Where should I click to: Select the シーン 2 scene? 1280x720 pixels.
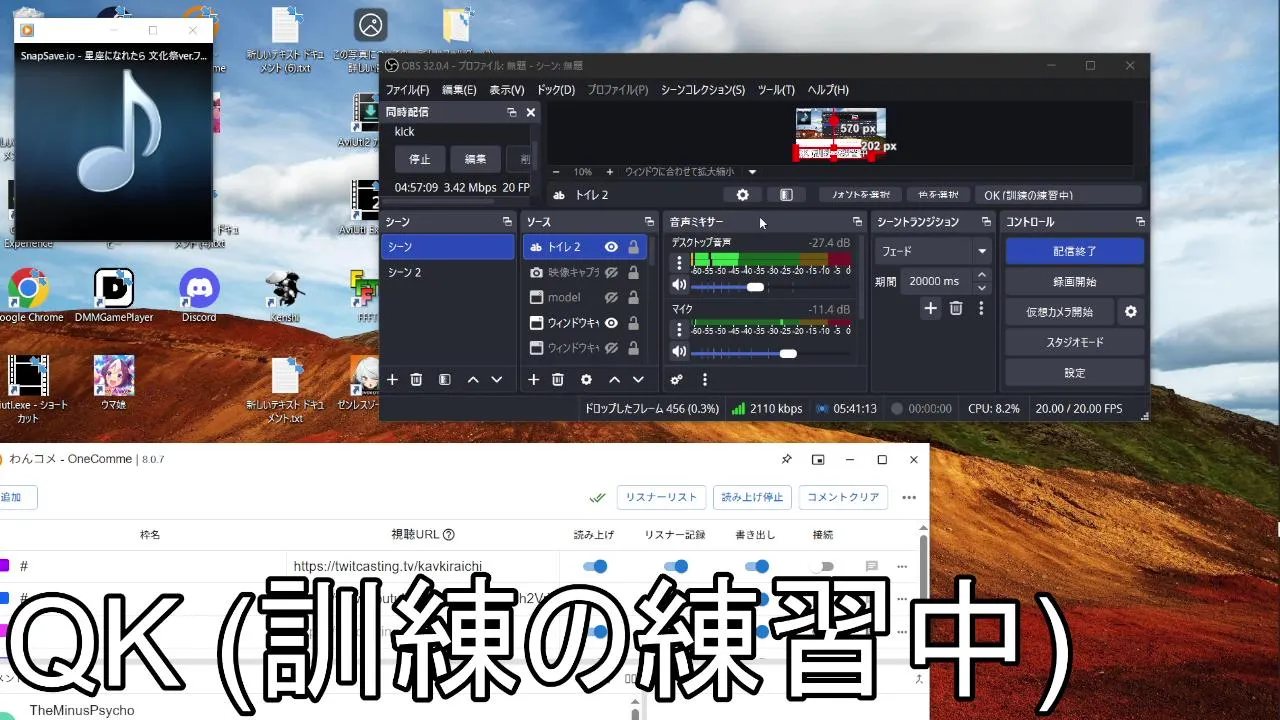click(x=448, y=272)
